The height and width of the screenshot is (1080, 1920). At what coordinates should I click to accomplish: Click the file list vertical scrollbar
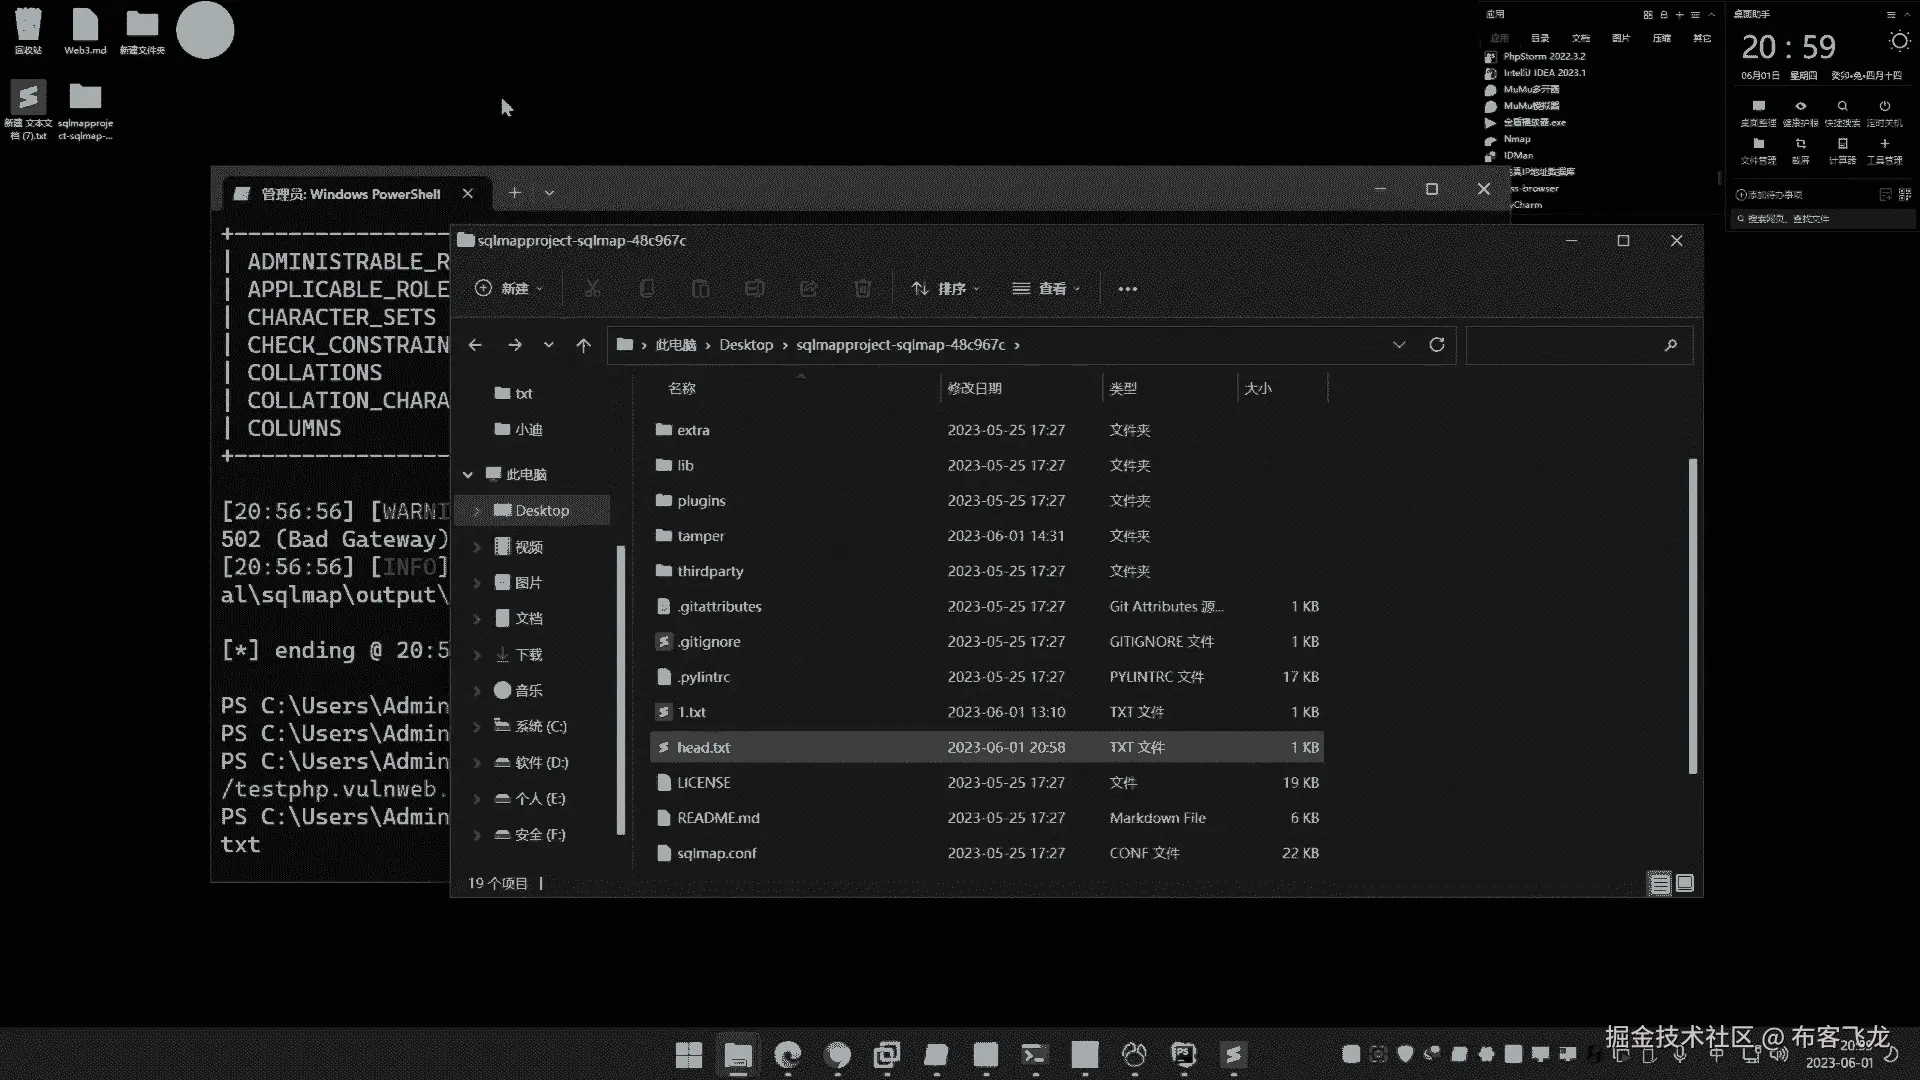coord(1692,615)
